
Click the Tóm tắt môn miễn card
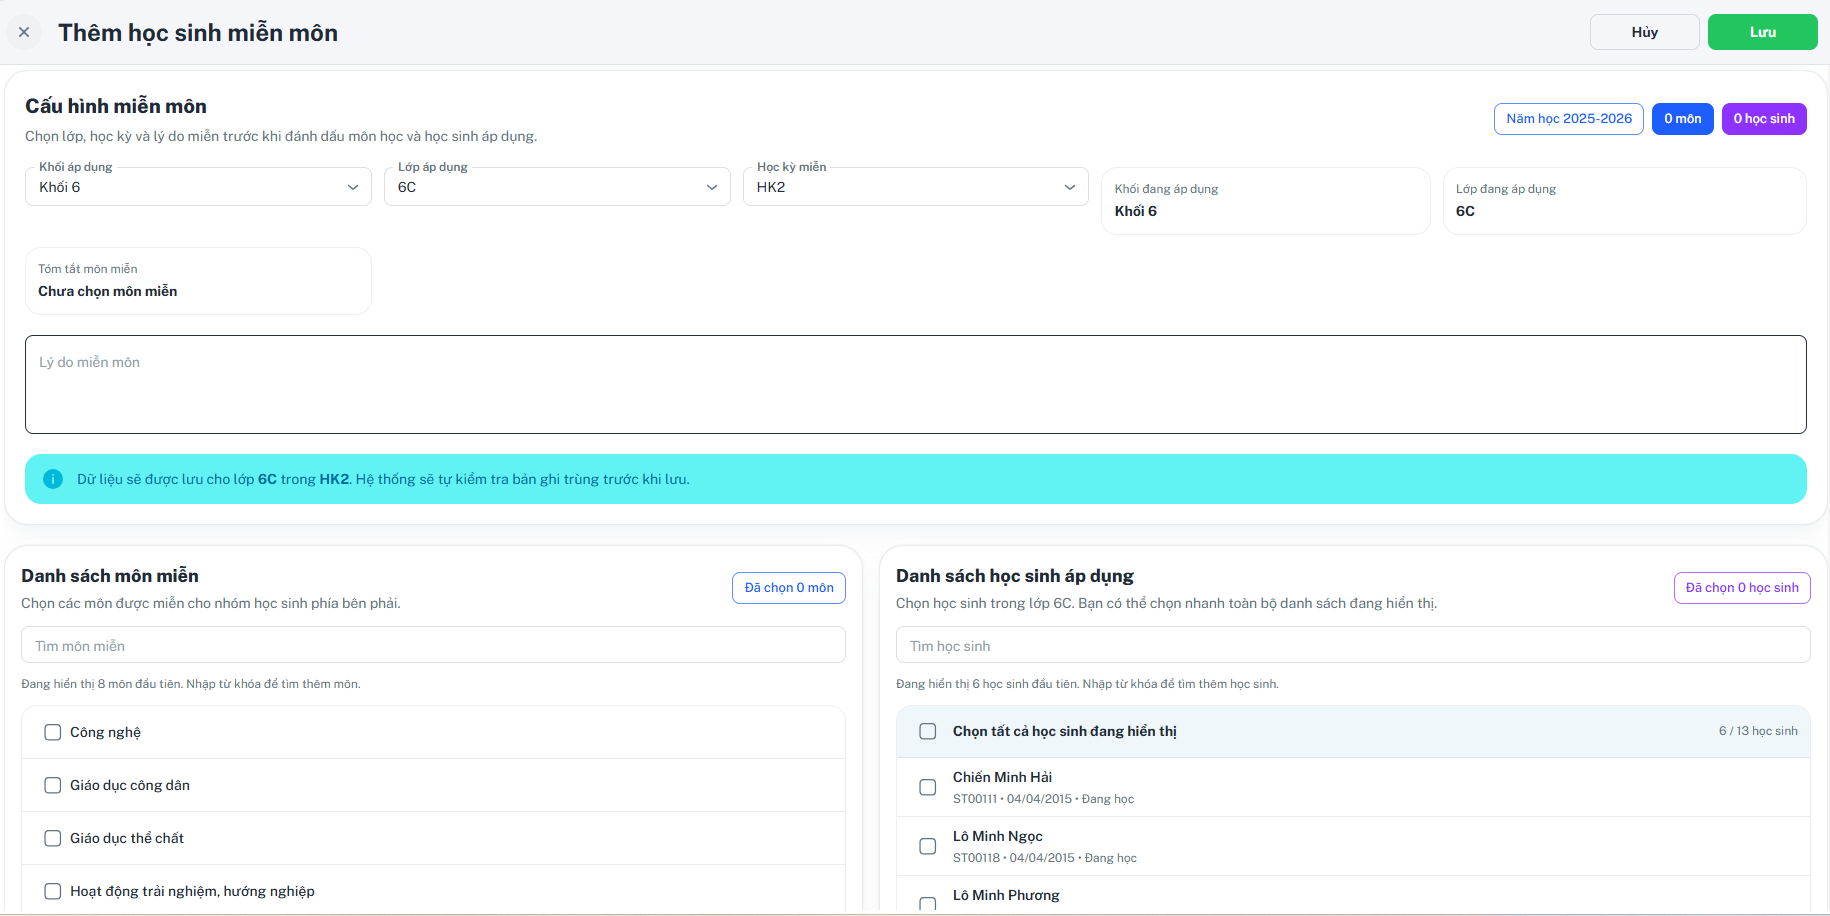198,281
